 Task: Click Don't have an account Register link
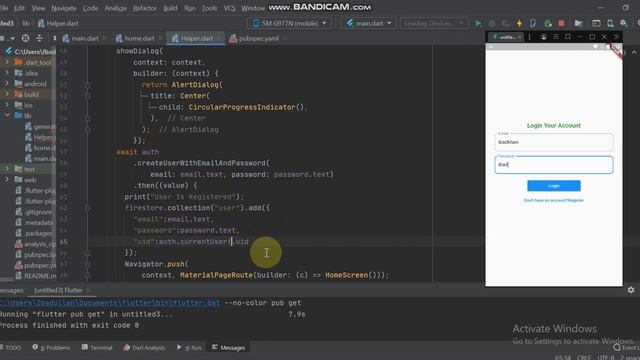[553, 200]
